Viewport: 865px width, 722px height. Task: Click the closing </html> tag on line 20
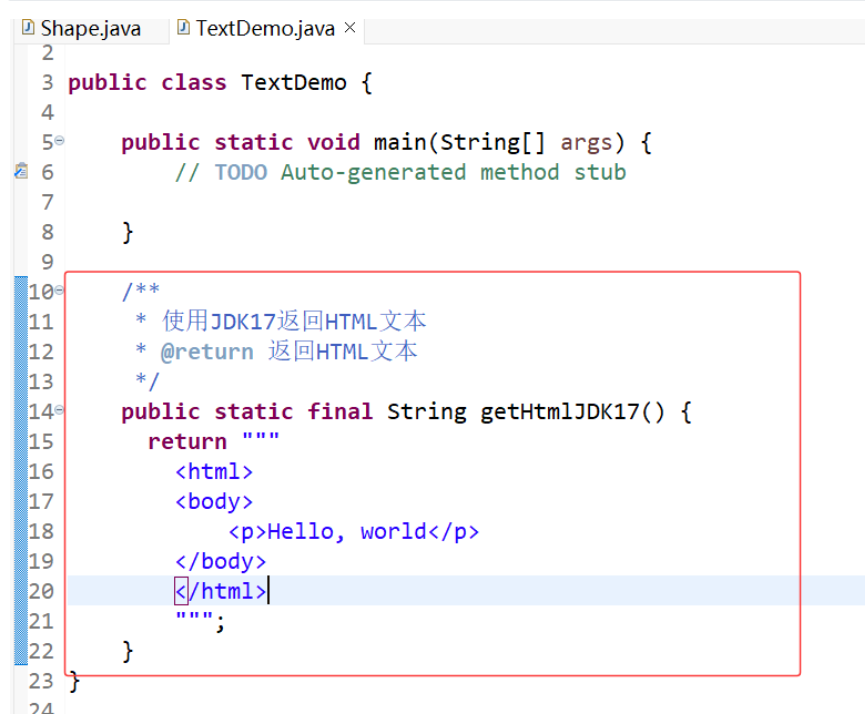tap(221, 591)
